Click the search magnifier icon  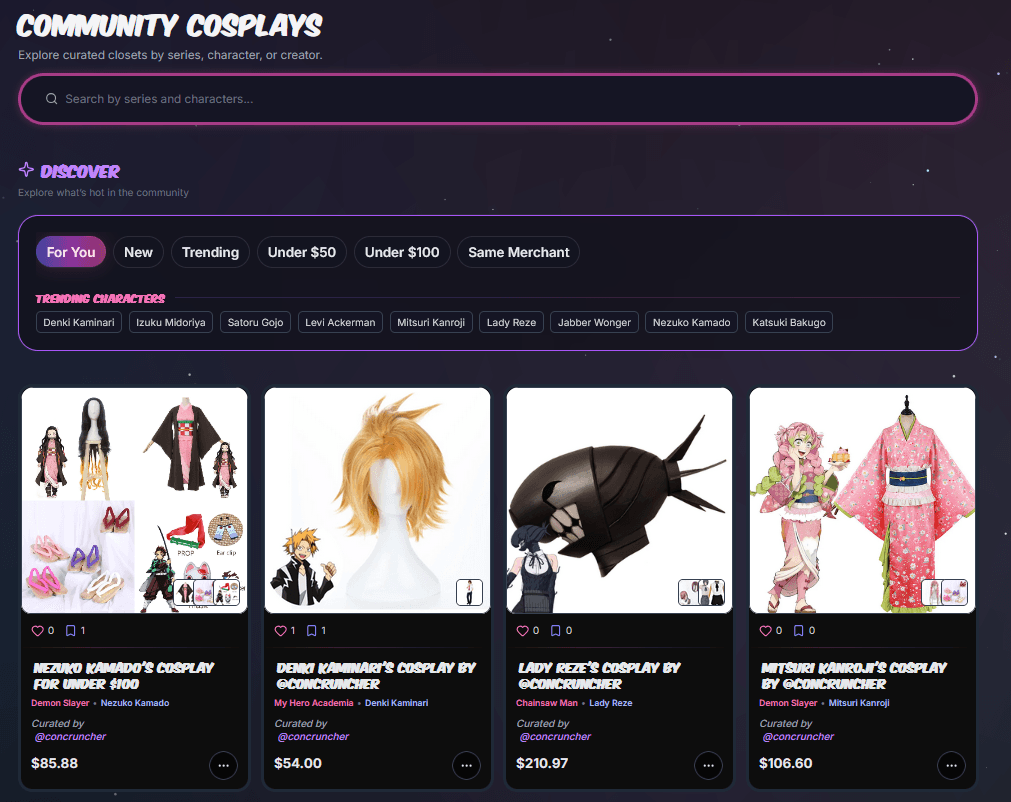click(x=52, y=99)
